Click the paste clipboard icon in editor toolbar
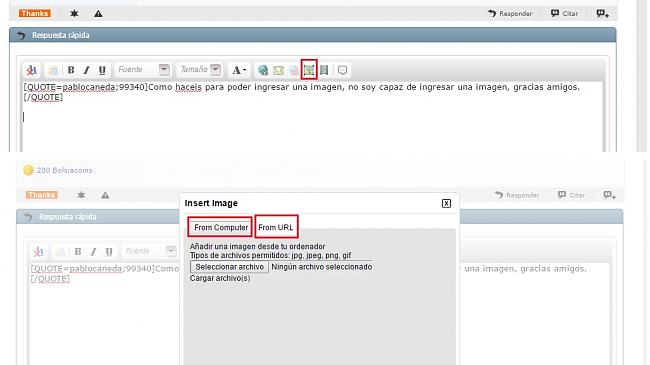 (53, 70)
